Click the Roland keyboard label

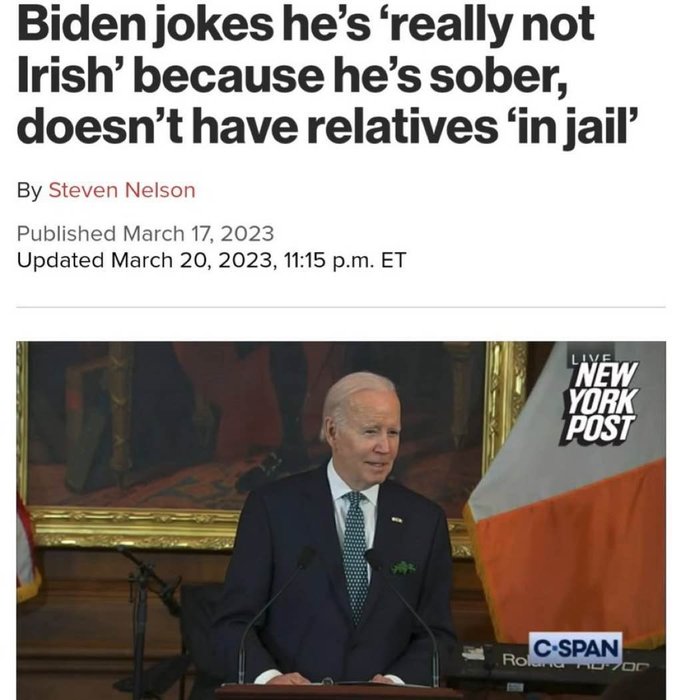pyautogui.click(x=516, y=660)
